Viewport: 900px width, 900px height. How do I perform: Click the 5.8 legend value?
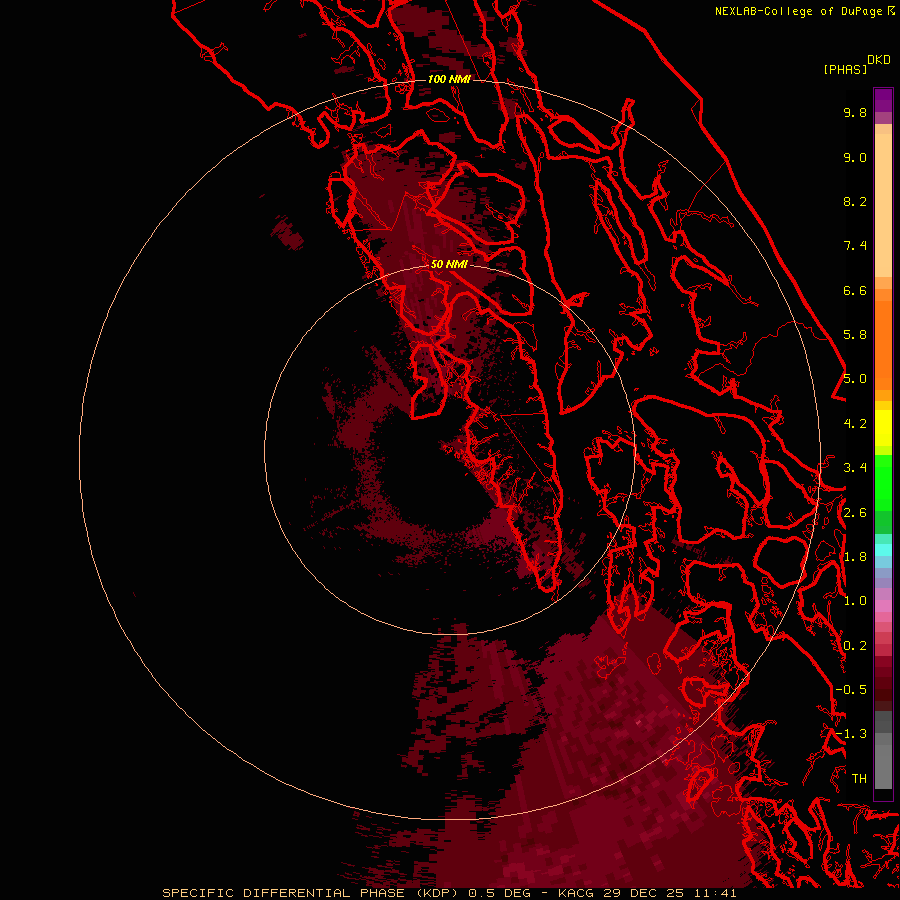point(855,335)
